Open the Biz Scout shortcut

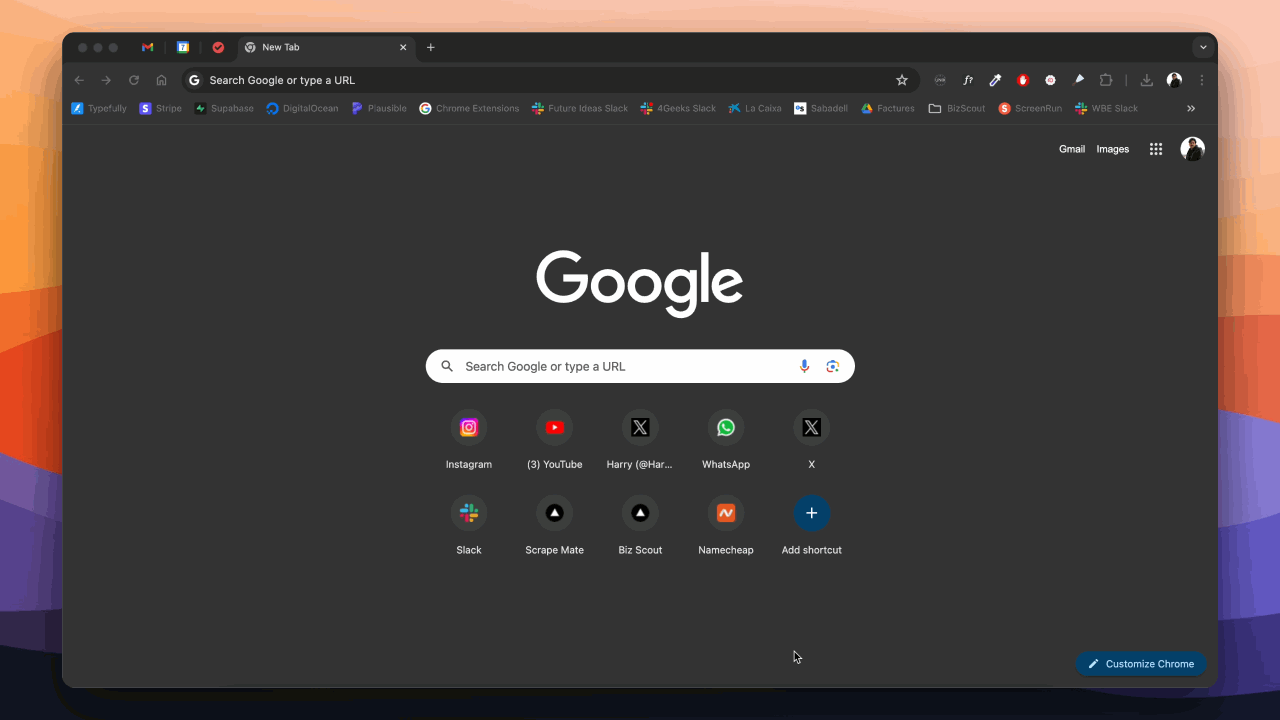[640, 526]
